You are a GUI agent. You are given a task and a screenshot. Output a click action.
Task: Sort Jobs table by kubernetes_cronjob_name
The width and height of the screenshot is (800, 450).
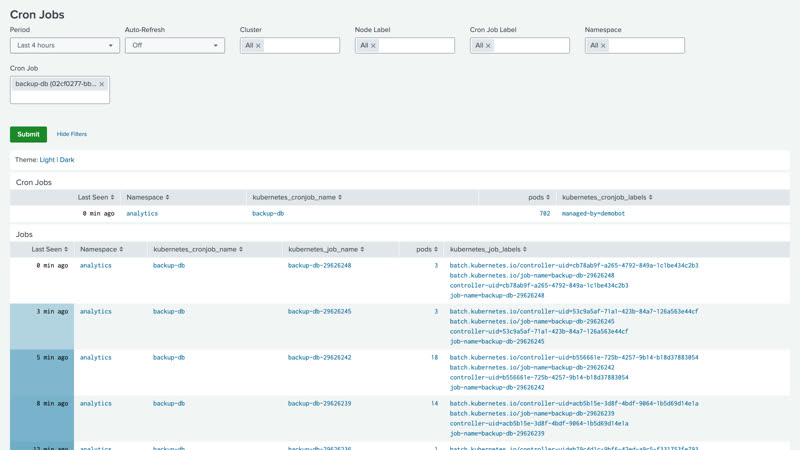198,249
